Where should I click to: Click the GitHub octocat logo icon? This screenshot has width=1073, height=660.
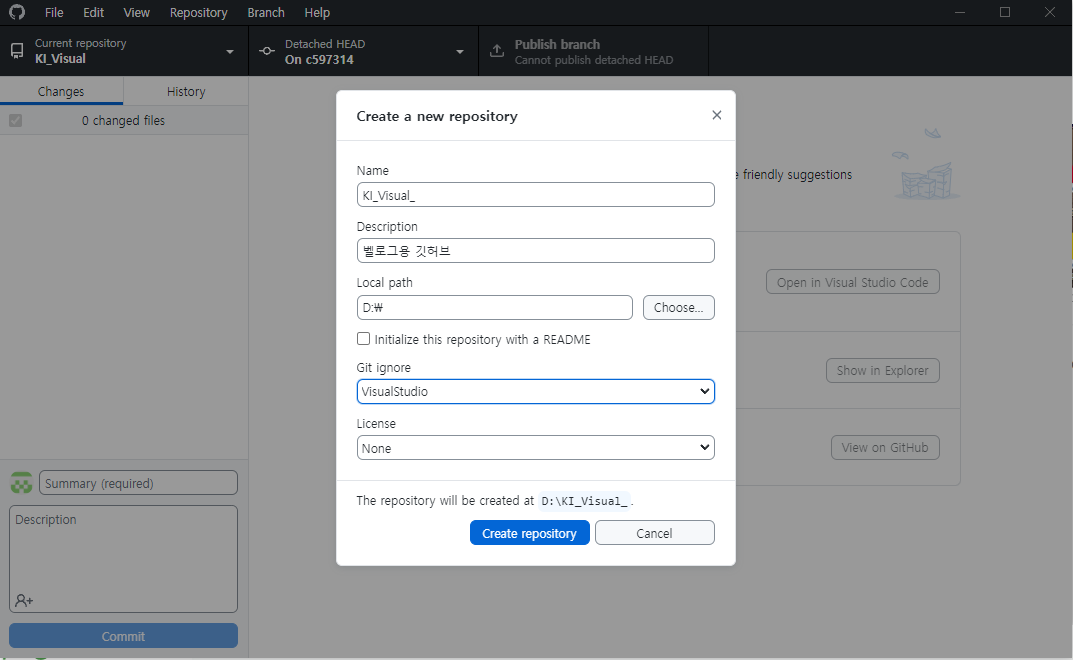pos(17,12)
